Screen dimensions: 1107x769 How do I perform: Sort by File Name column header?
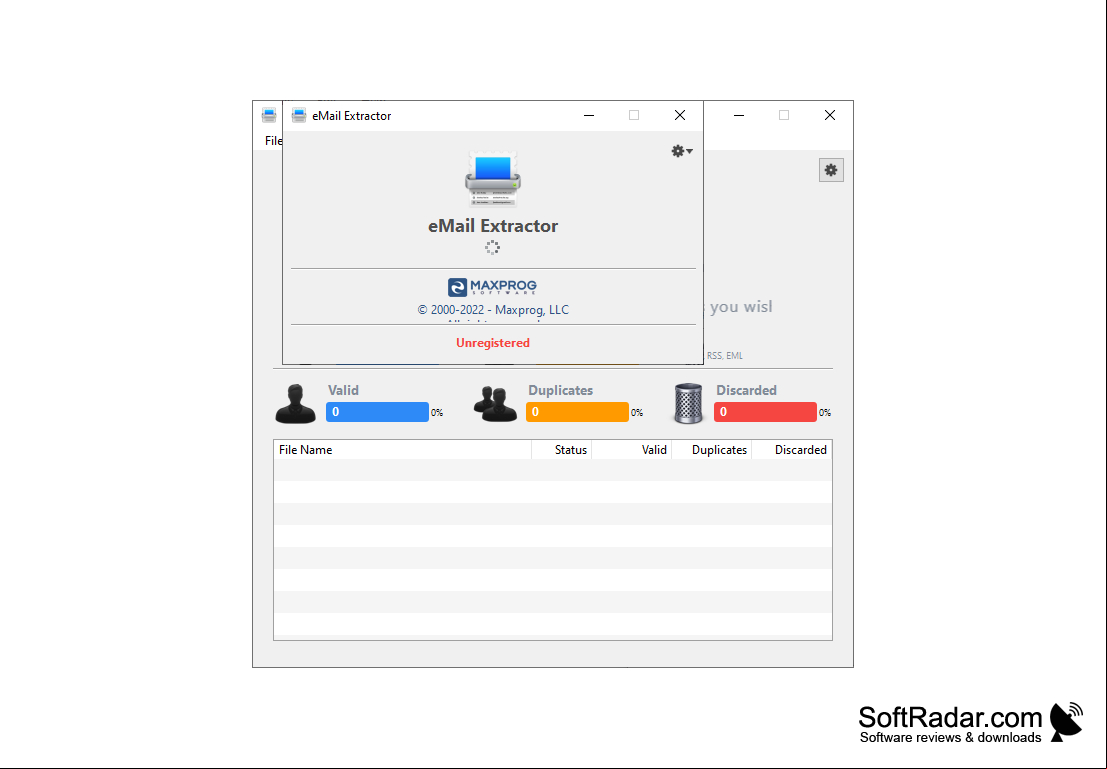402,450
